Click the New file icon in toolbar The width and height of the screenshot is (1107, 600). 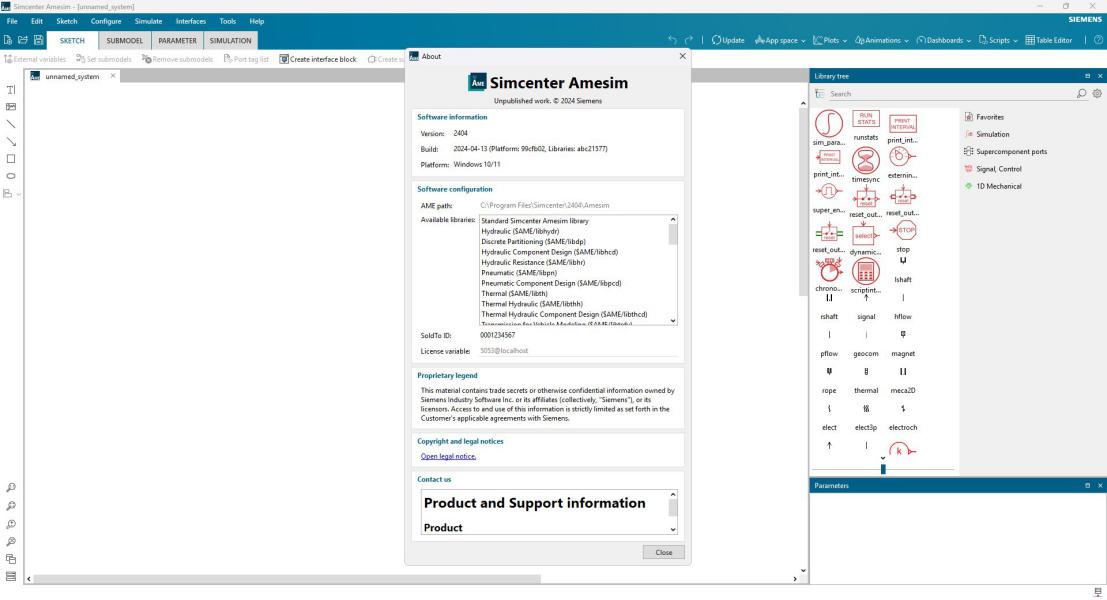click(x=8, y=40)
